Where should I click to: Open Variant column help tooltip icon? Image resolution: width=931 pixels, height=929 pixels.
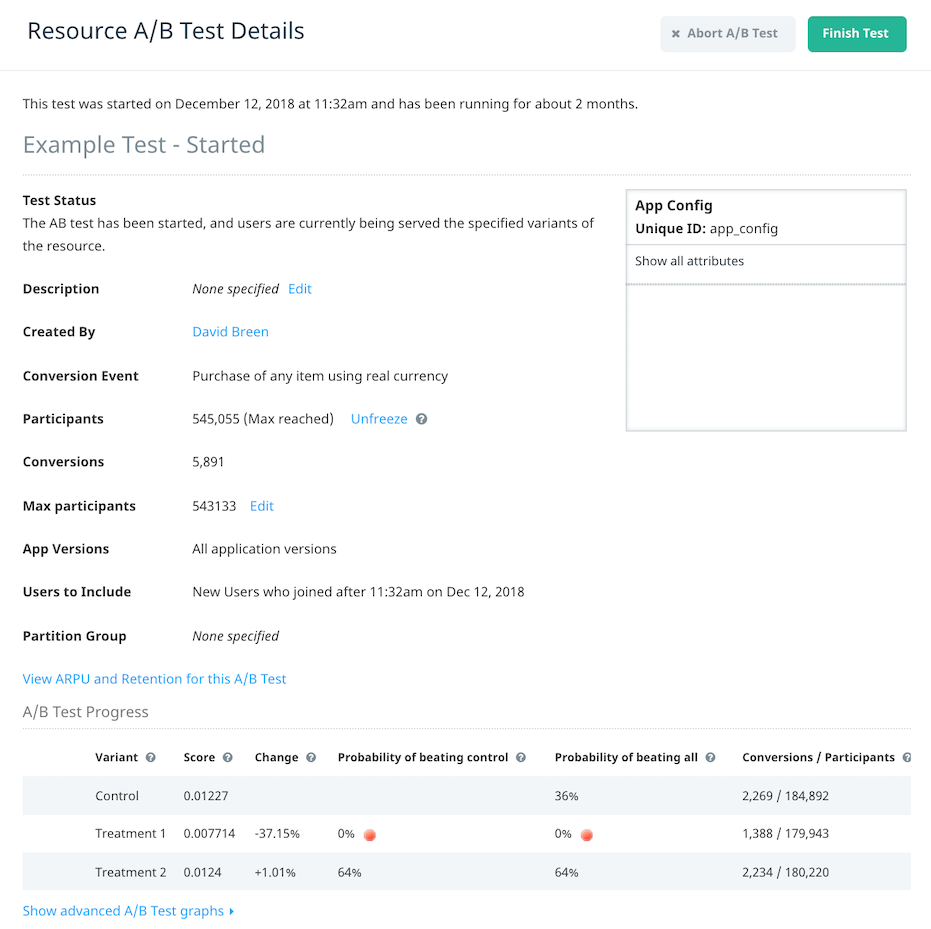(x=151, y=757)
